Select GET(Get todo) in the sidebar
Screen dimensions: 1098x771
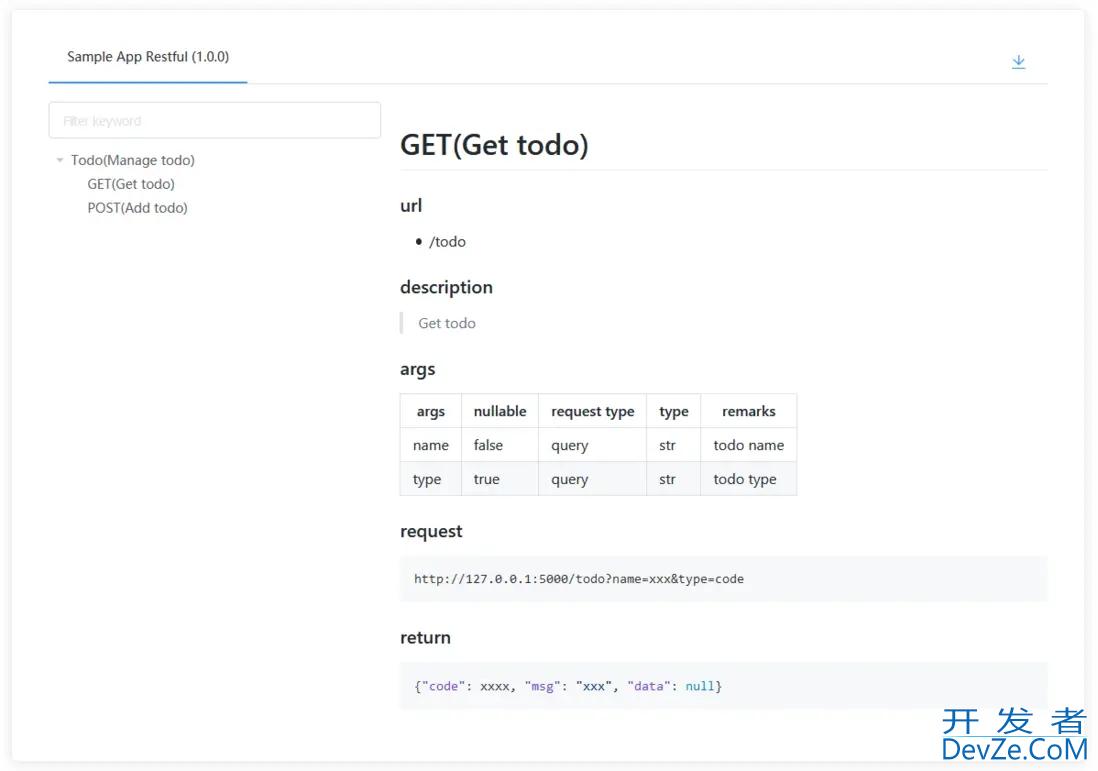pyautogui.click(x=131, y=184)
